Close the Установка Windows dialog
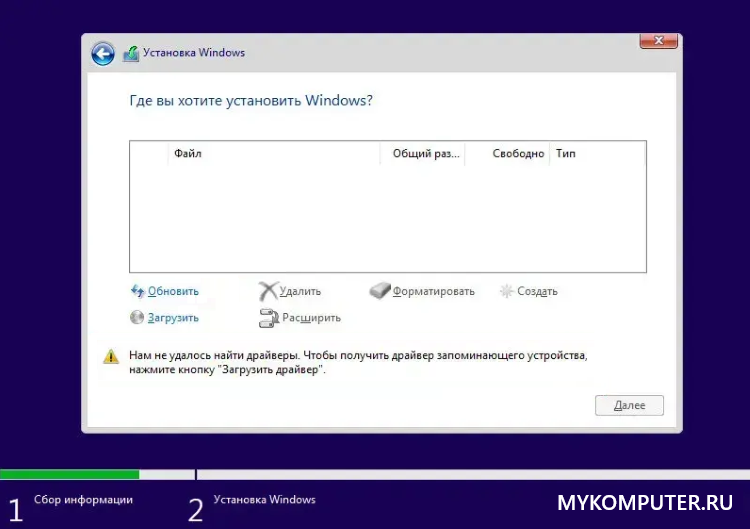The width and height of the screenshot is (750, 529). tap(659, 41)
